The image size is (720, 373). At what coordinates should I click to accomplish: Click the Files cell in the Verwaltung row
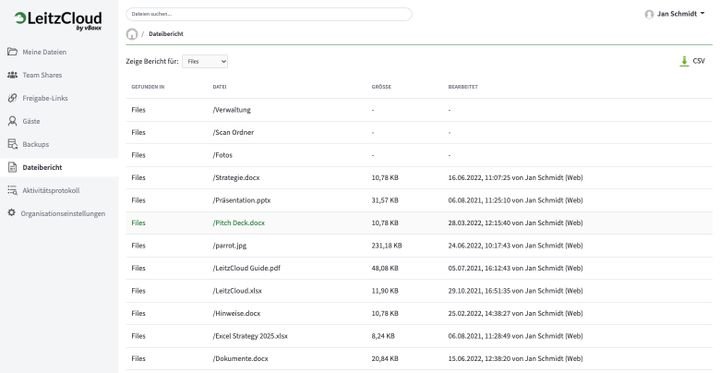138,110
